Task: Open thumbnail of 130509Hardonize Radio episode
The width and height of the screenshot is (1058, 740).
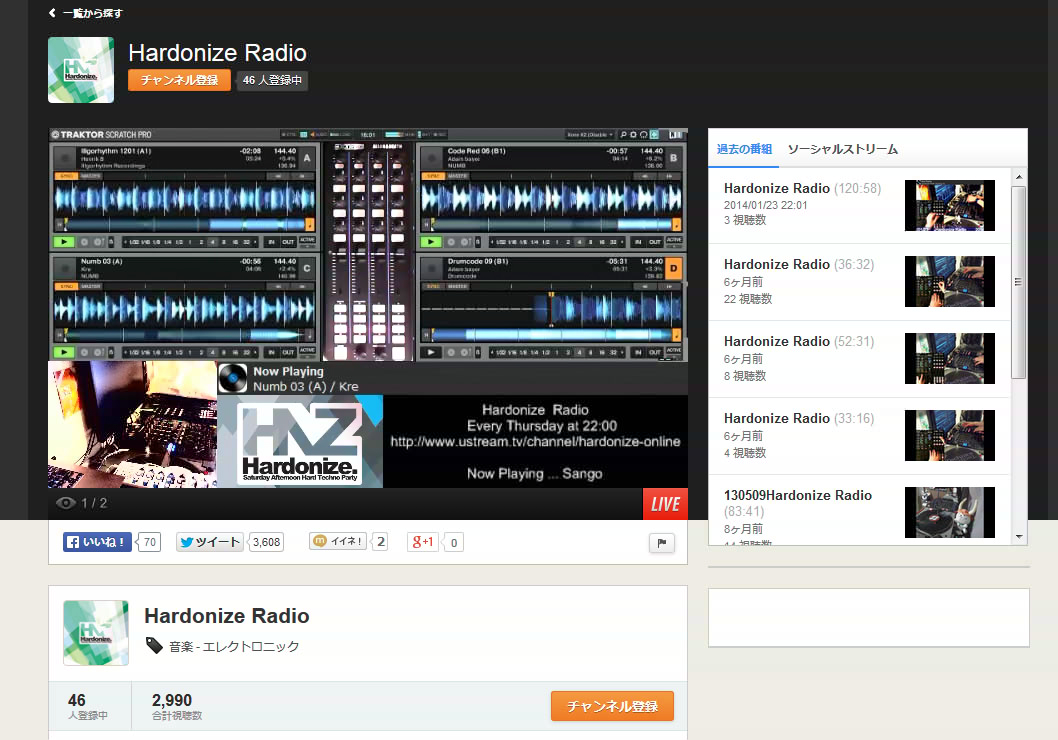Action: coord(949,512)
